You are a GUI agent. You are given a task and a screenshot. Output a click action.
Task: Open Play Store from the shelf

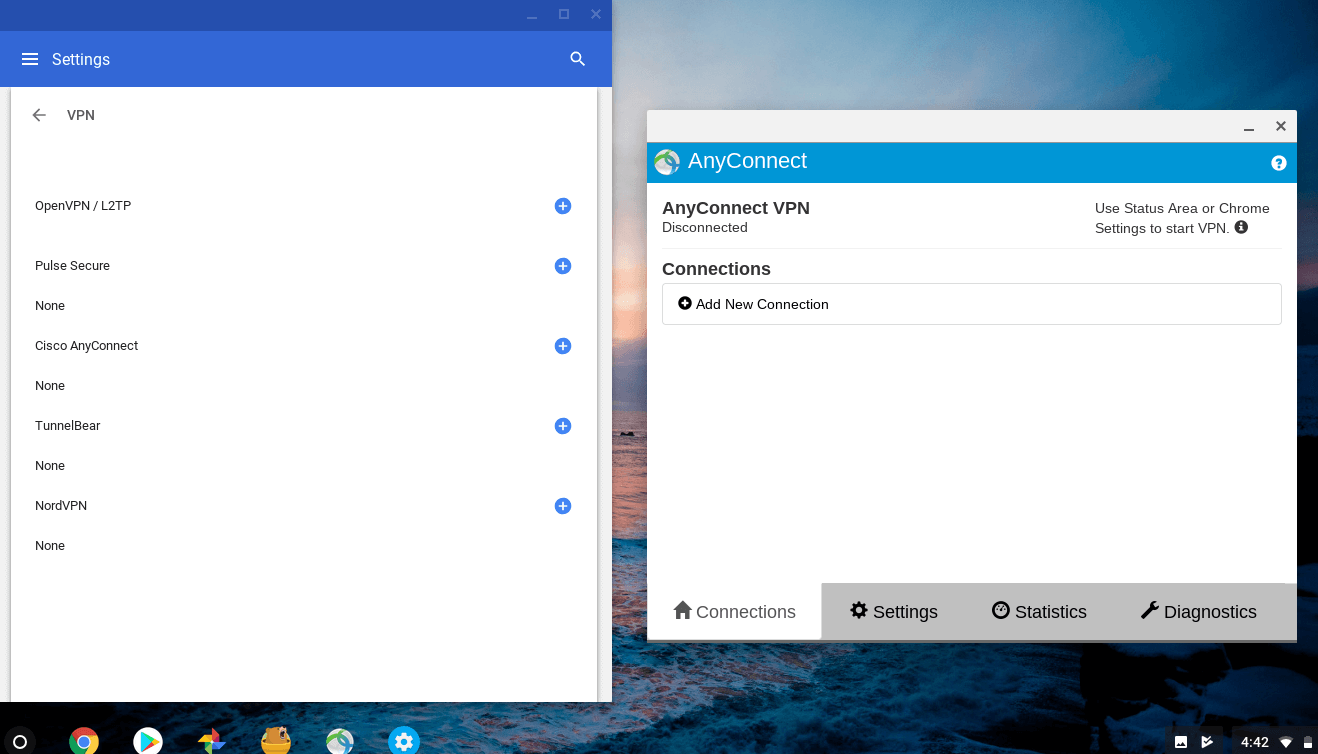148,741
